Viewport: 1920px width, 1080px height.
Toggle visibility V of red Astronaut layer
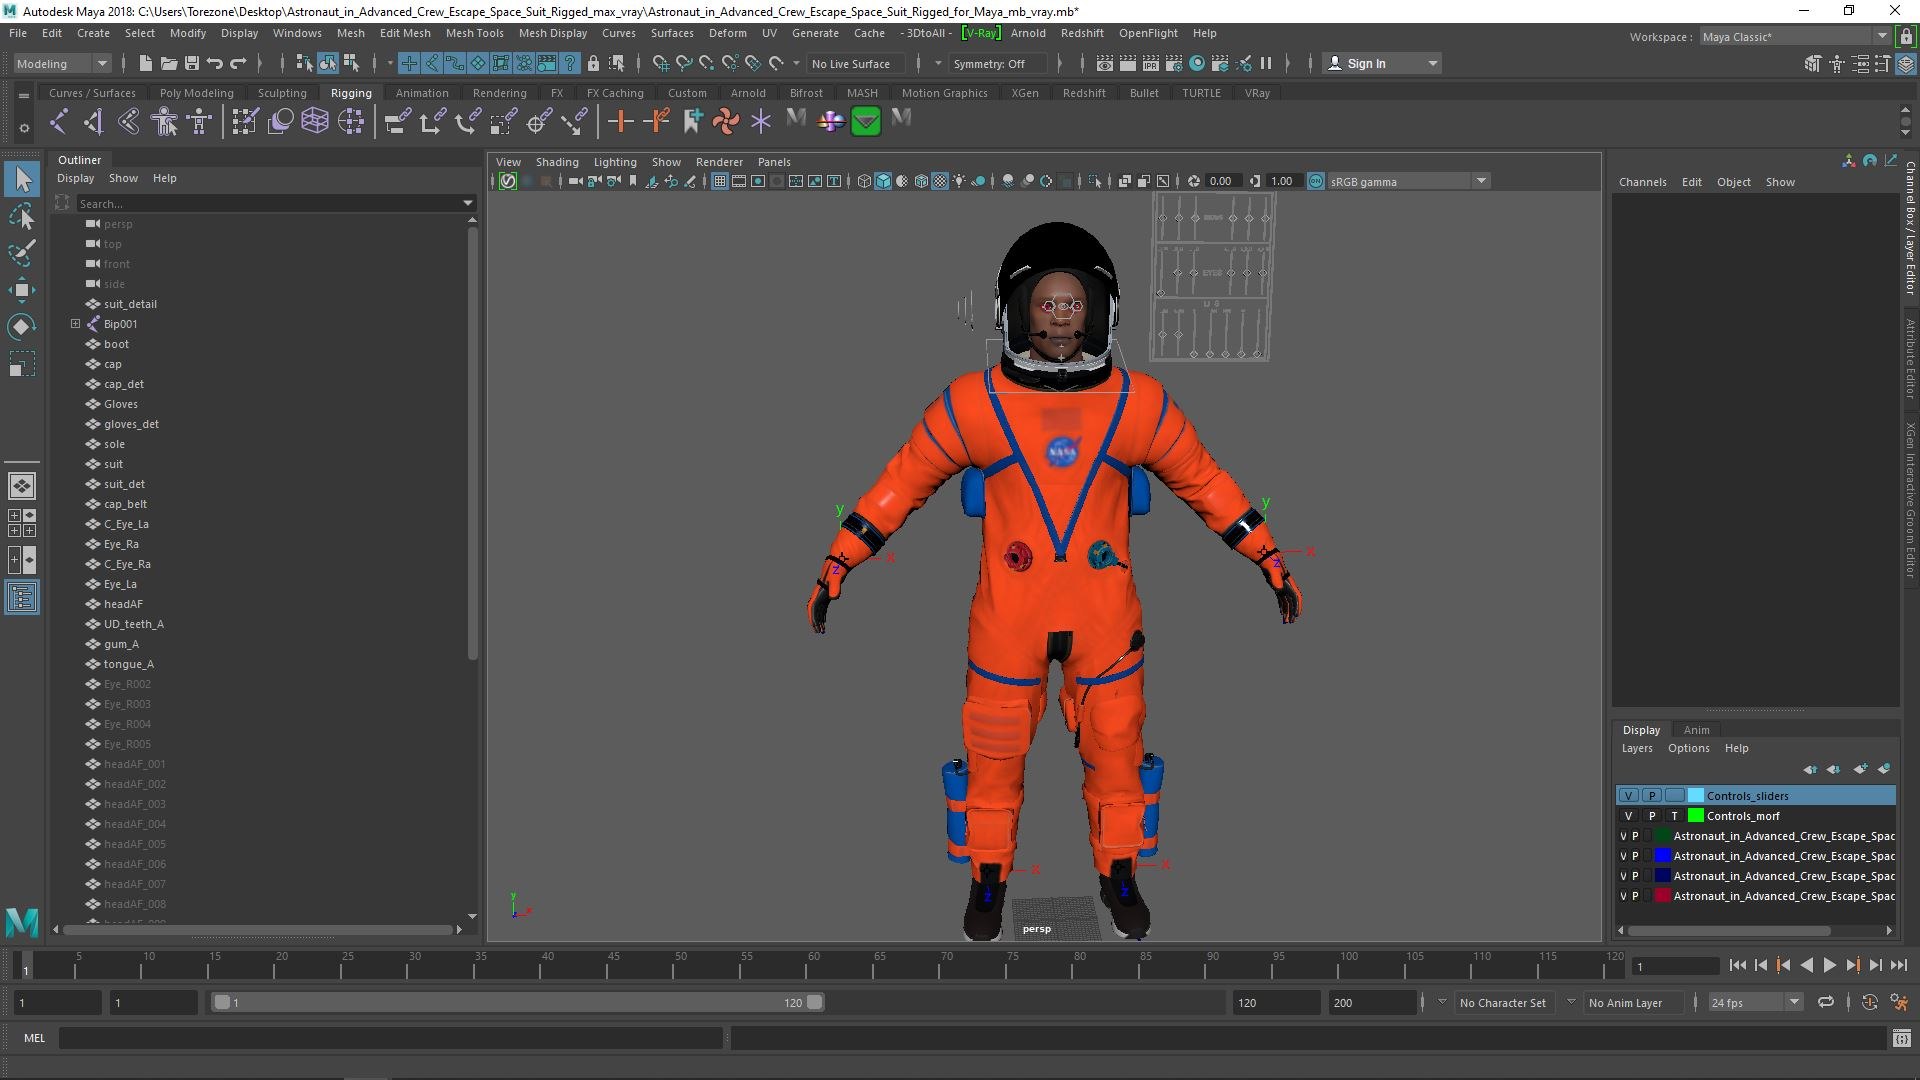pyautogui.click(x=1623, y=896)
